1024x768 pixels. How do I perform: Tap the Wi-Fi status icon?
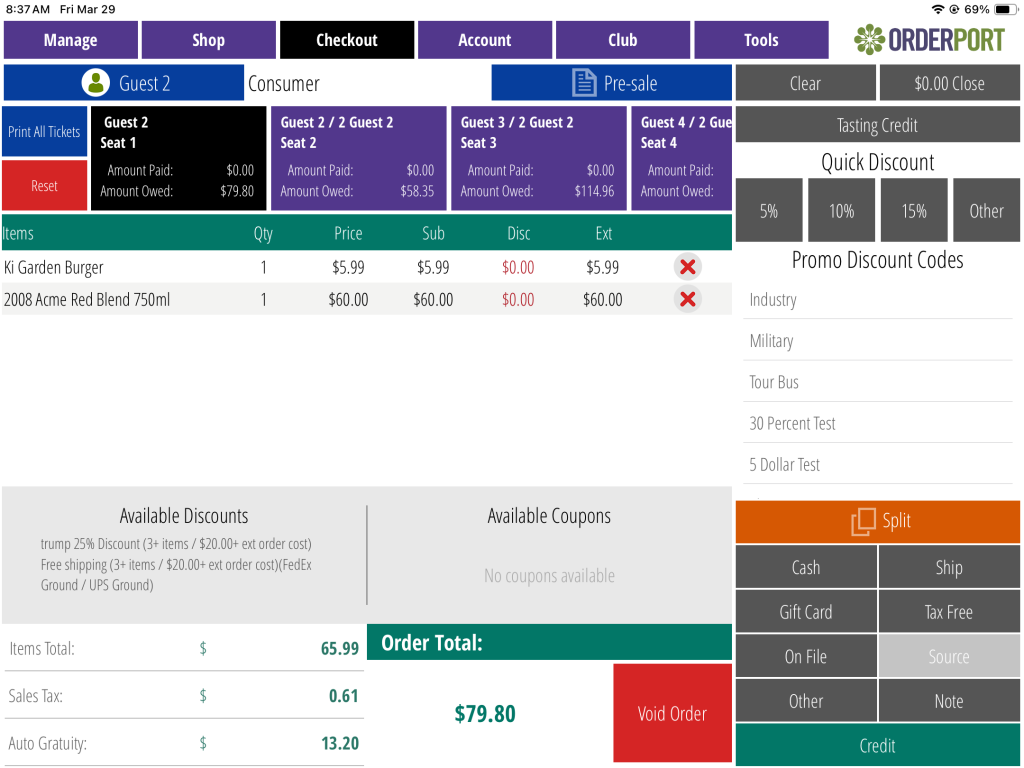click(x=937, y=9)
